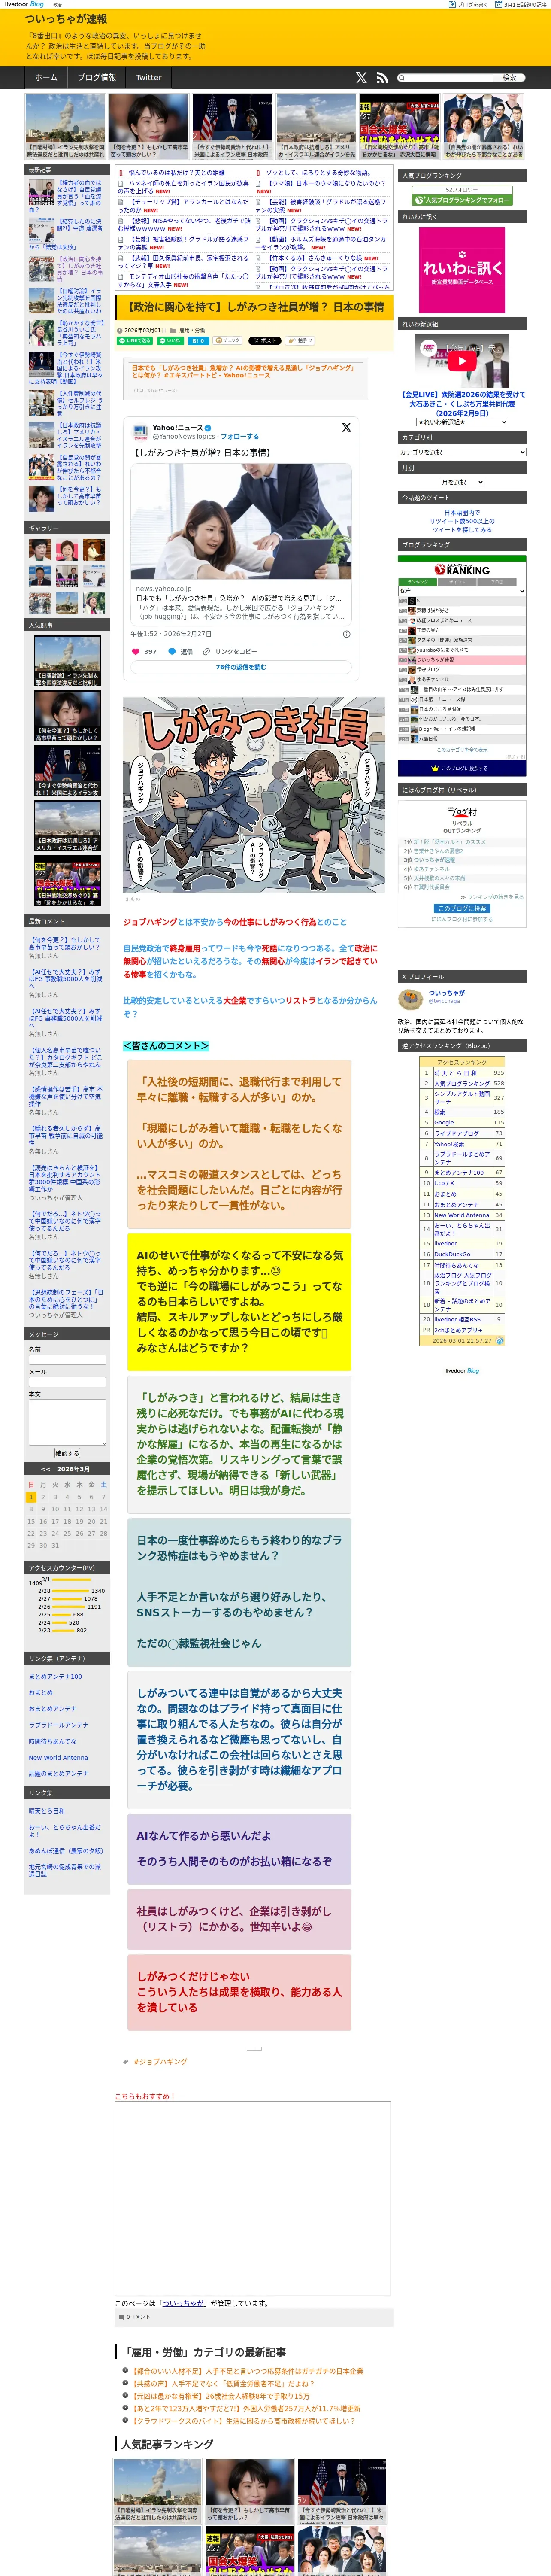Screen dimensions: 551x2576
Task: Click the 本文 message text area
Action: coord(67,1422)
